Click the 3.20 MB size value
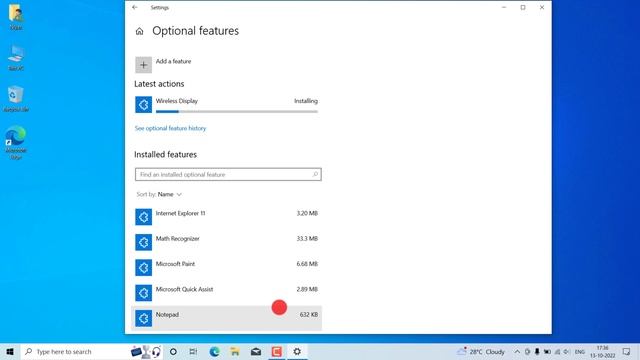Viewport: 640px width, 360px height. point(307,213)
